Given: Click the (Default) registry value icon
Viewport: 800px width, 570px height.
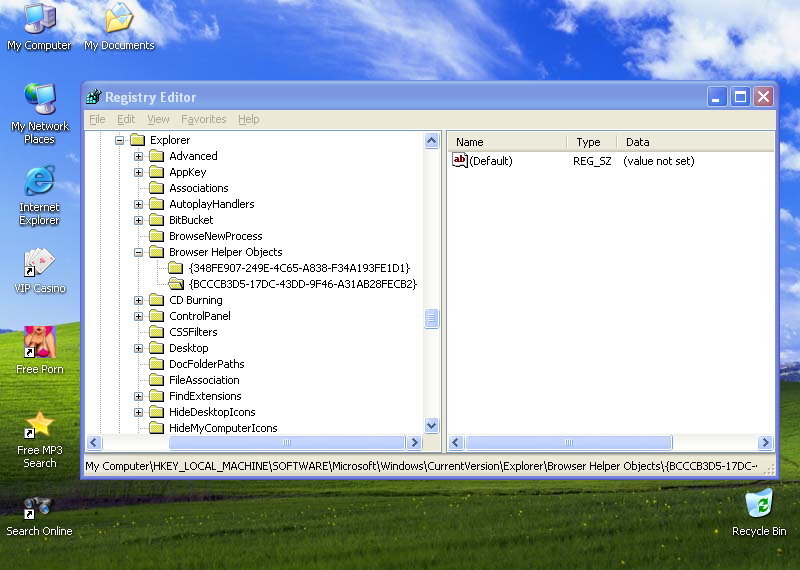Looking at the screenshot, I should click(460, 160).
